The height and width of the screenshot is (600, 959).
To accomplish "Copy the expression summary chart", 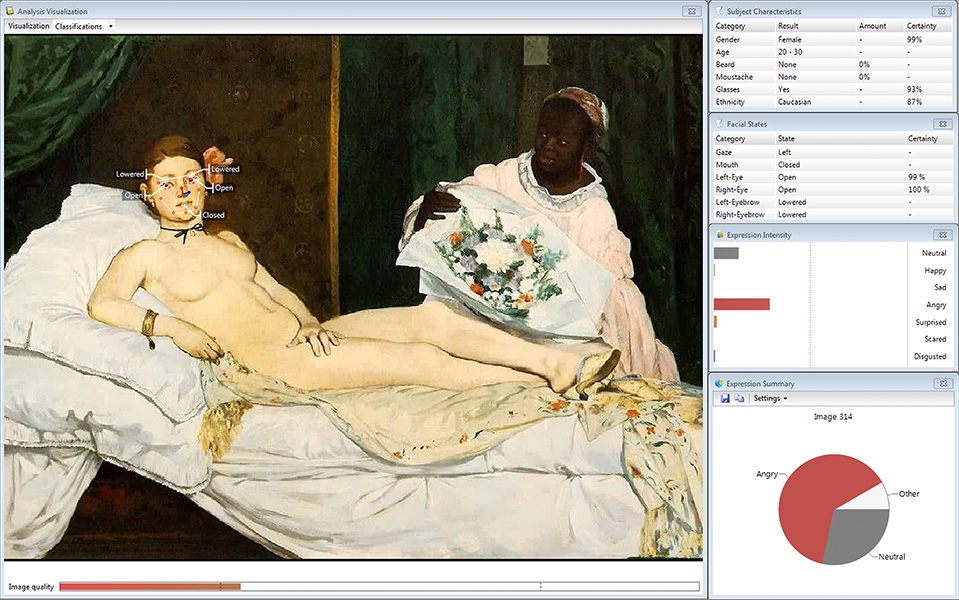I will click(739, 398).
